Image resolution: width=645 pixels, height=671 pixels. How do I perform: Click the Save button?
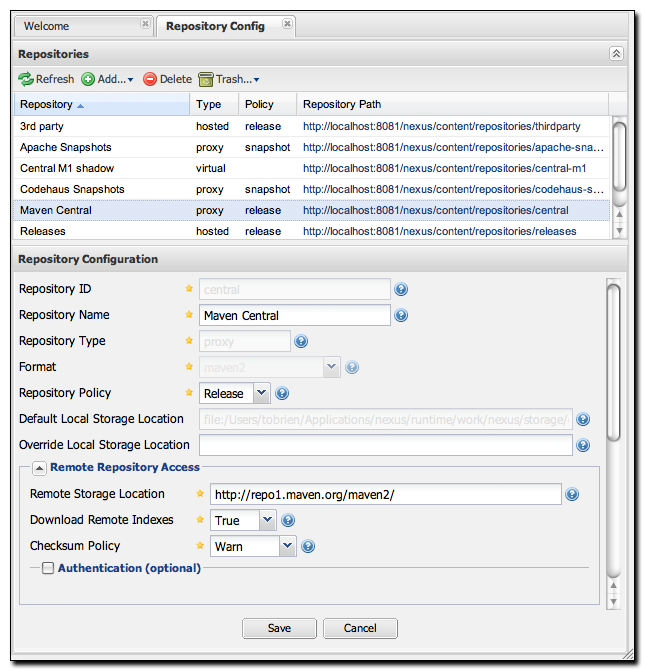pyautogui.click(x=279, y=628)
